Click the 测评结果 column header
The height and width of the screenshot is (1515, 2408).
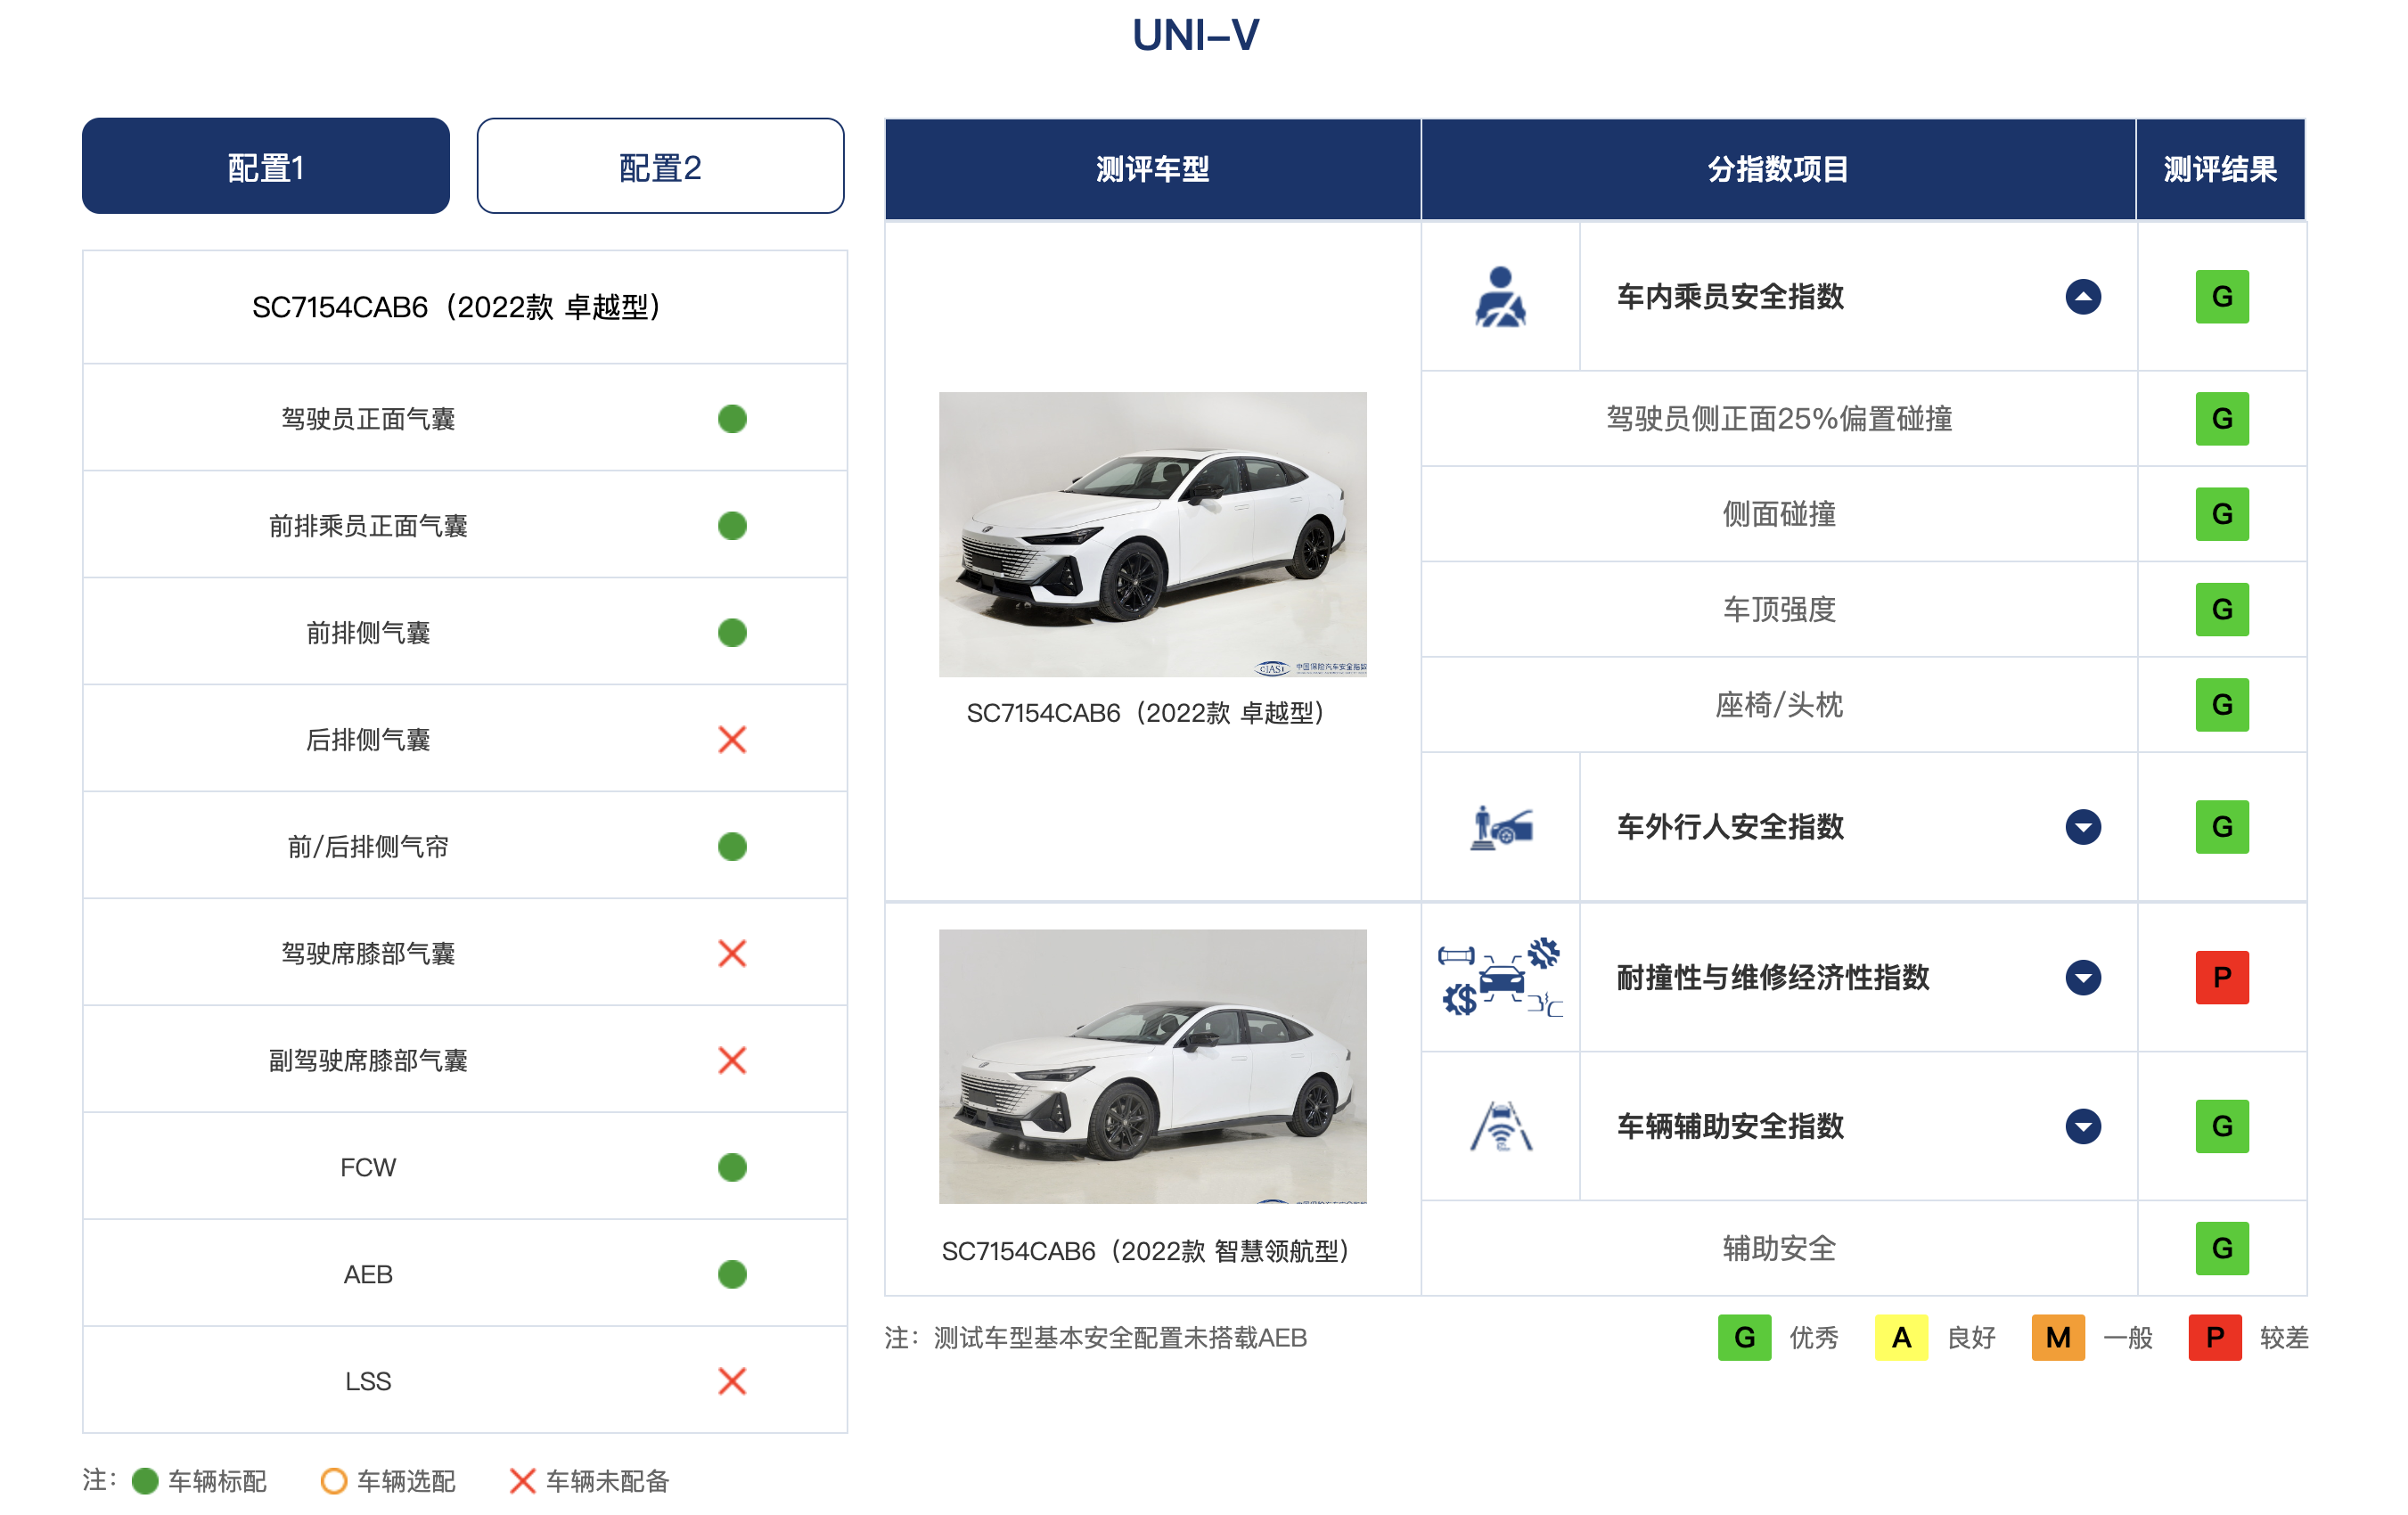point(2221,169)
